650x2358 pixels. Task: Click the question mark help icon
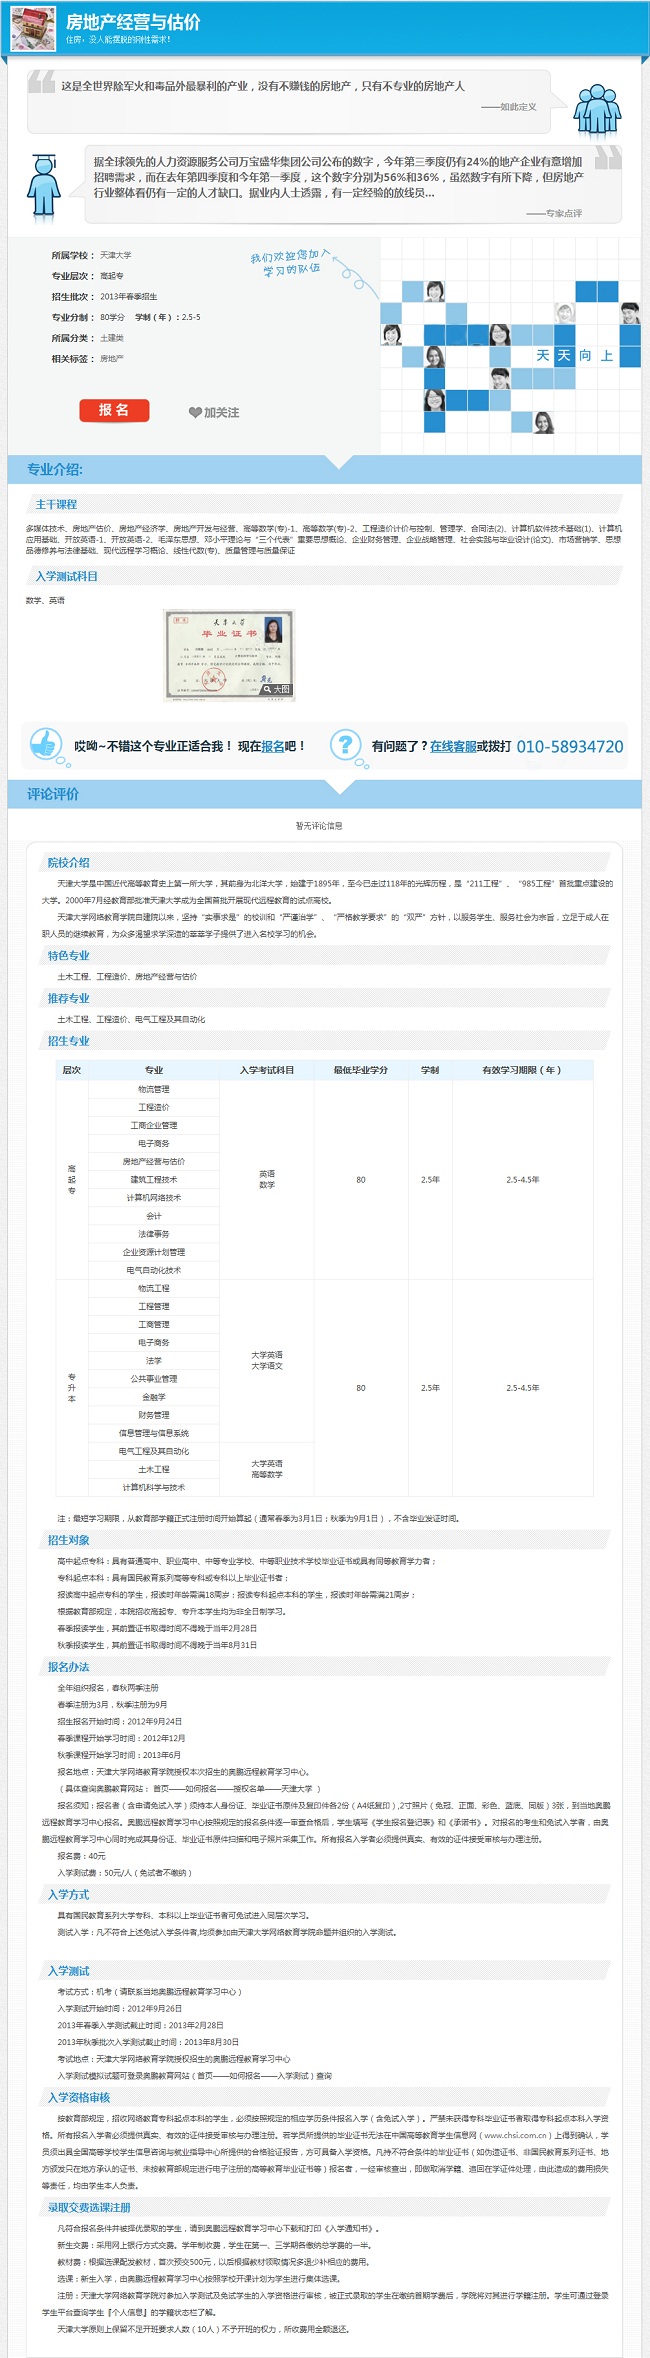[345, 744]
